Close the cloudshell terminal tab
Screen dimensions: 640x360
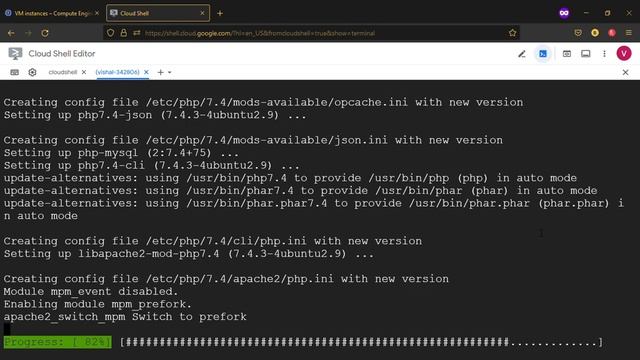(84, 72)
